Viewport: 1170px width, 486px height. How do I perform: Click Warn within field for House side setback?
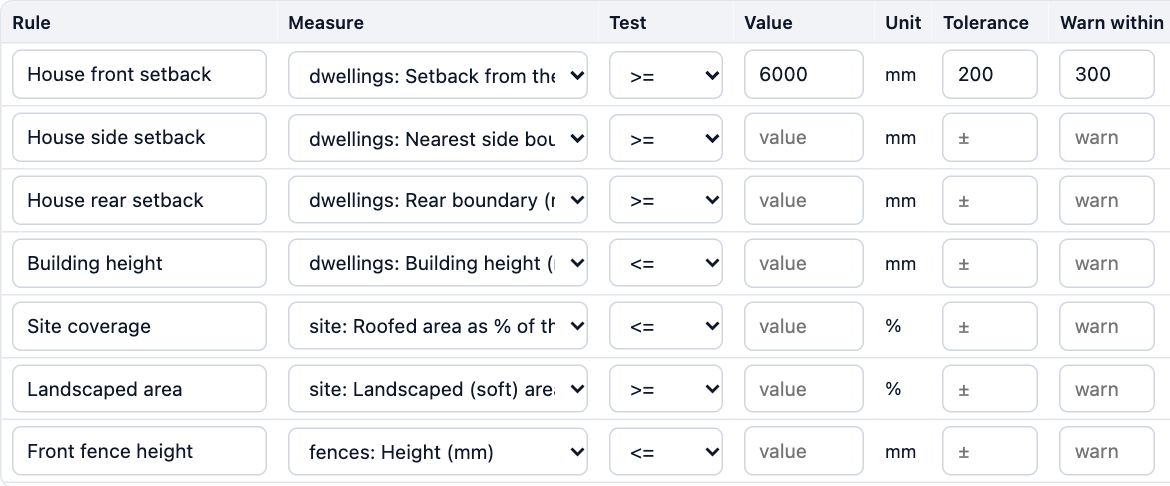click(1107, 137)
